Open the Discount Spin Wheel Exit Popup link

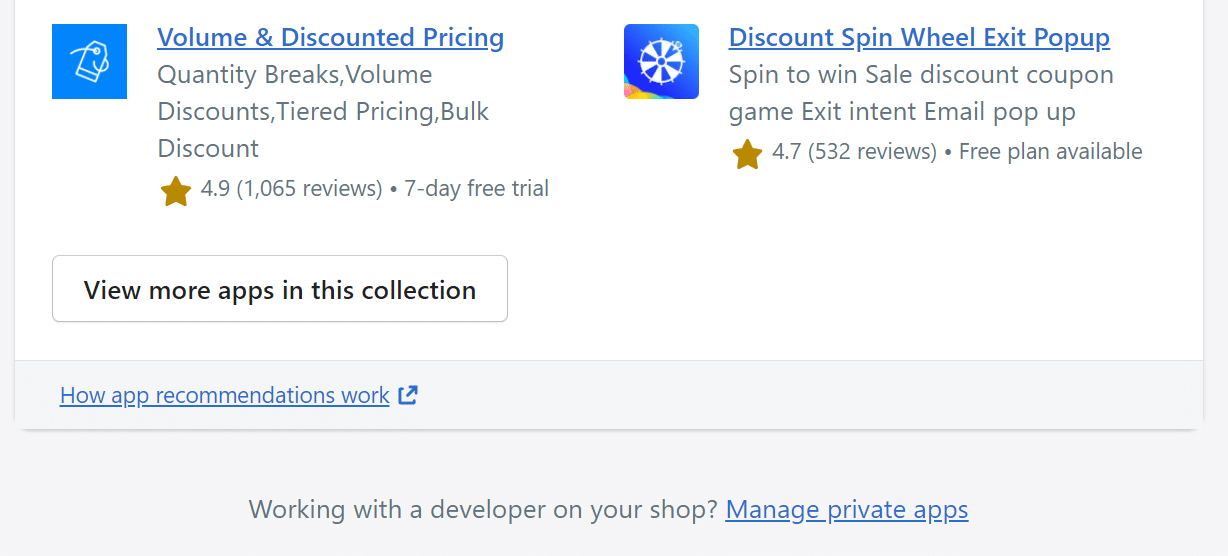point(919,38)
